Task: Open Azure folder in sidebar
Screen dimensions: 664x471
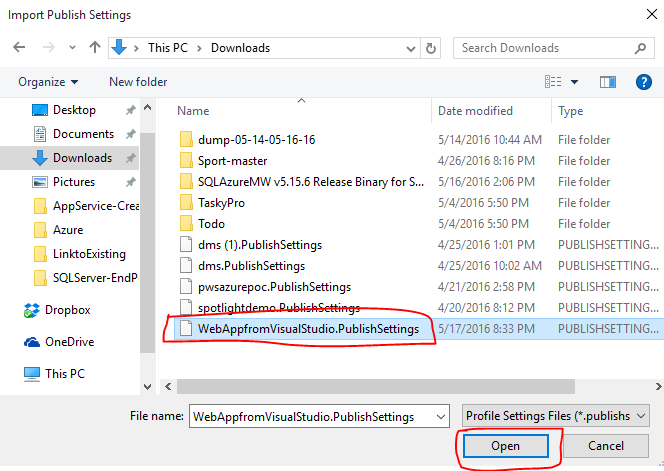Action: pyautogui.click(x=69, y=230)
